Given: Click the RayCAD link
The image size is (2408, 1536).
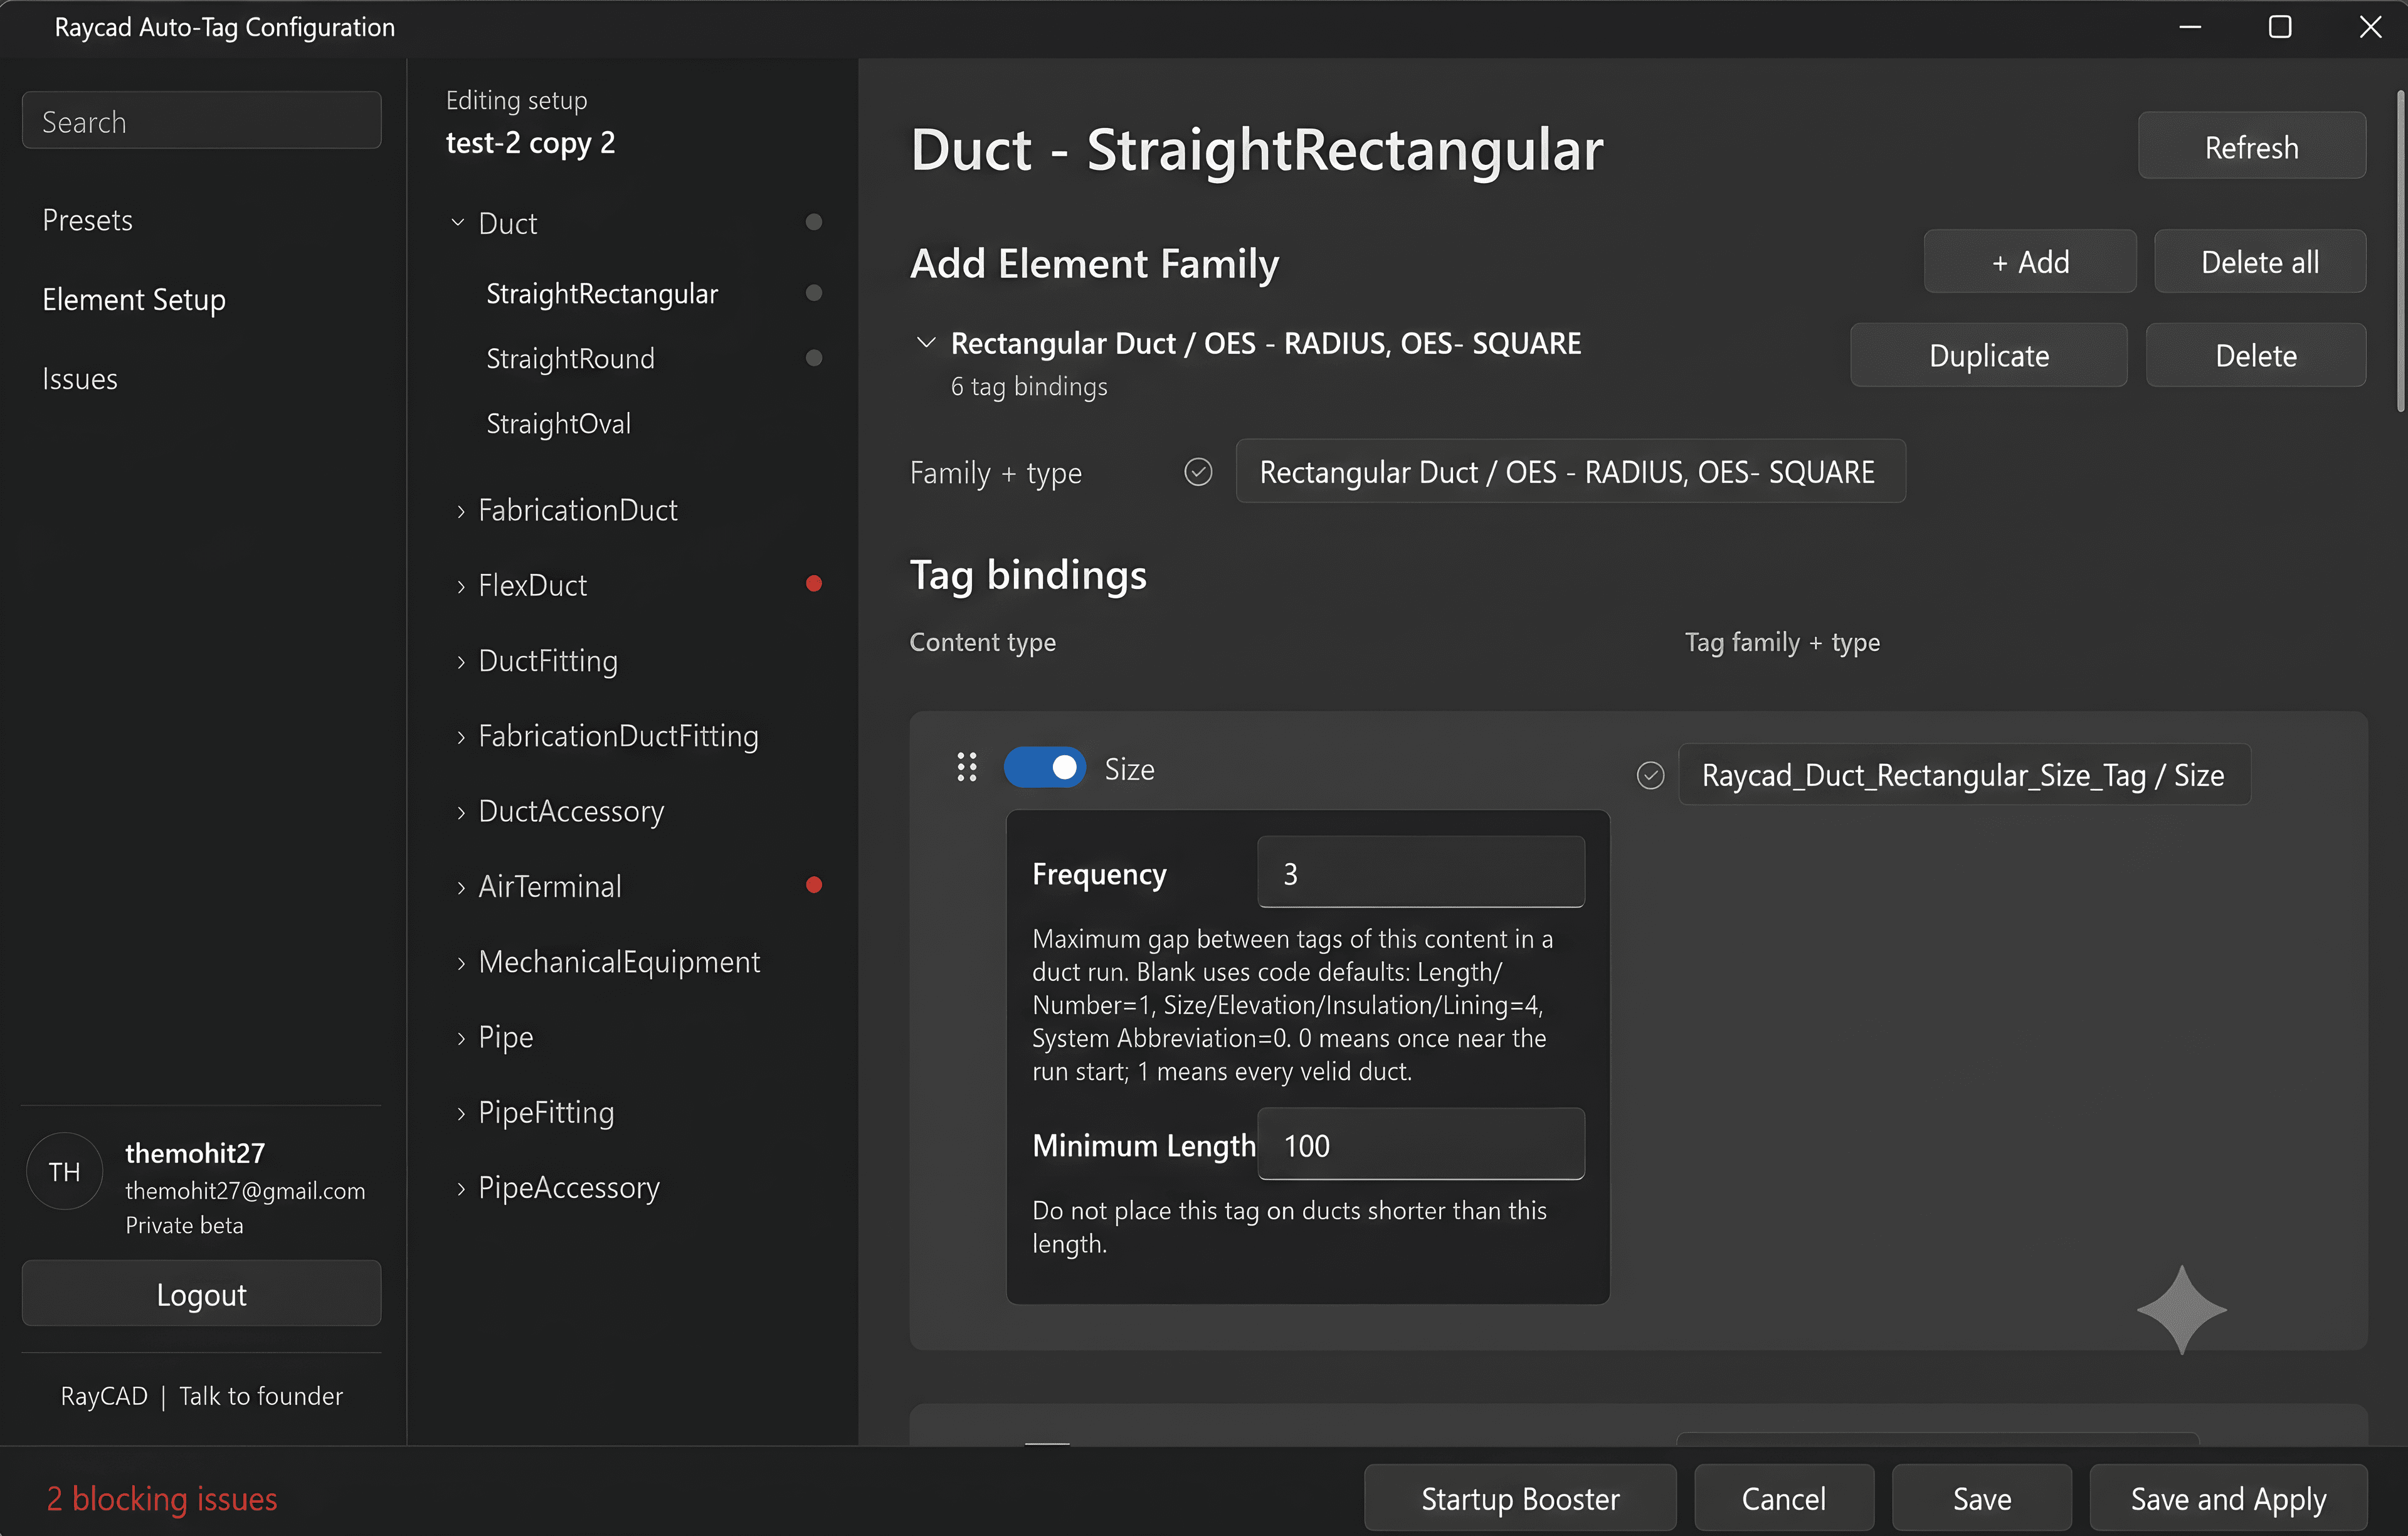Looking at the screenshot, I should click(x=104, y=1396).
